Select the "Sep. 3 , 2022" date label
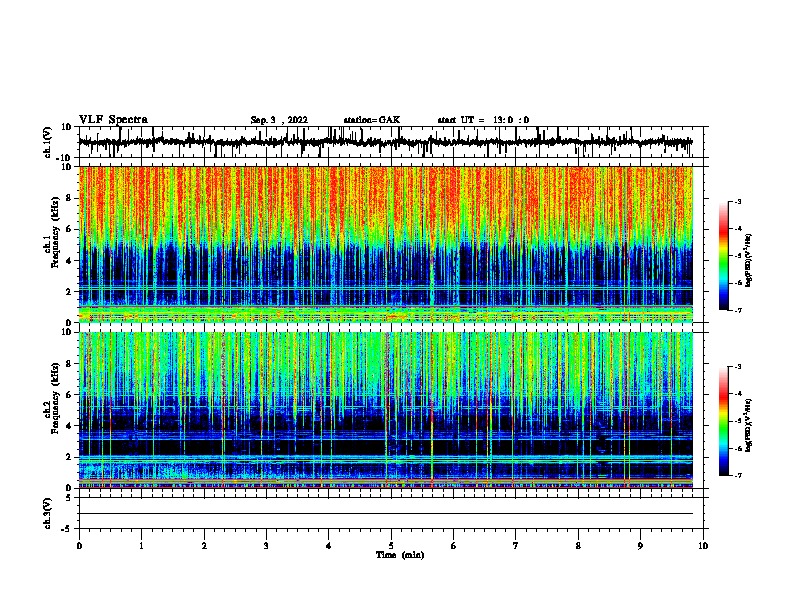 click(x=279, y=120)
